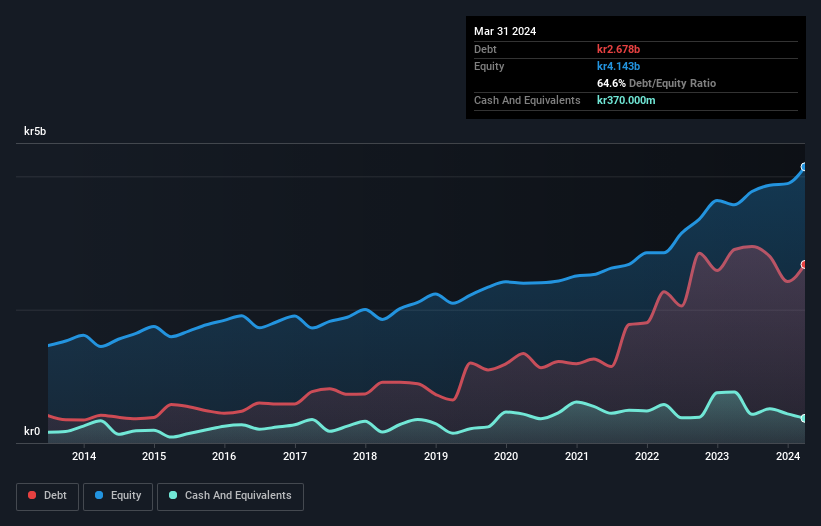
Task: Click the 2014 x-axis label
Action: [84, 456]
